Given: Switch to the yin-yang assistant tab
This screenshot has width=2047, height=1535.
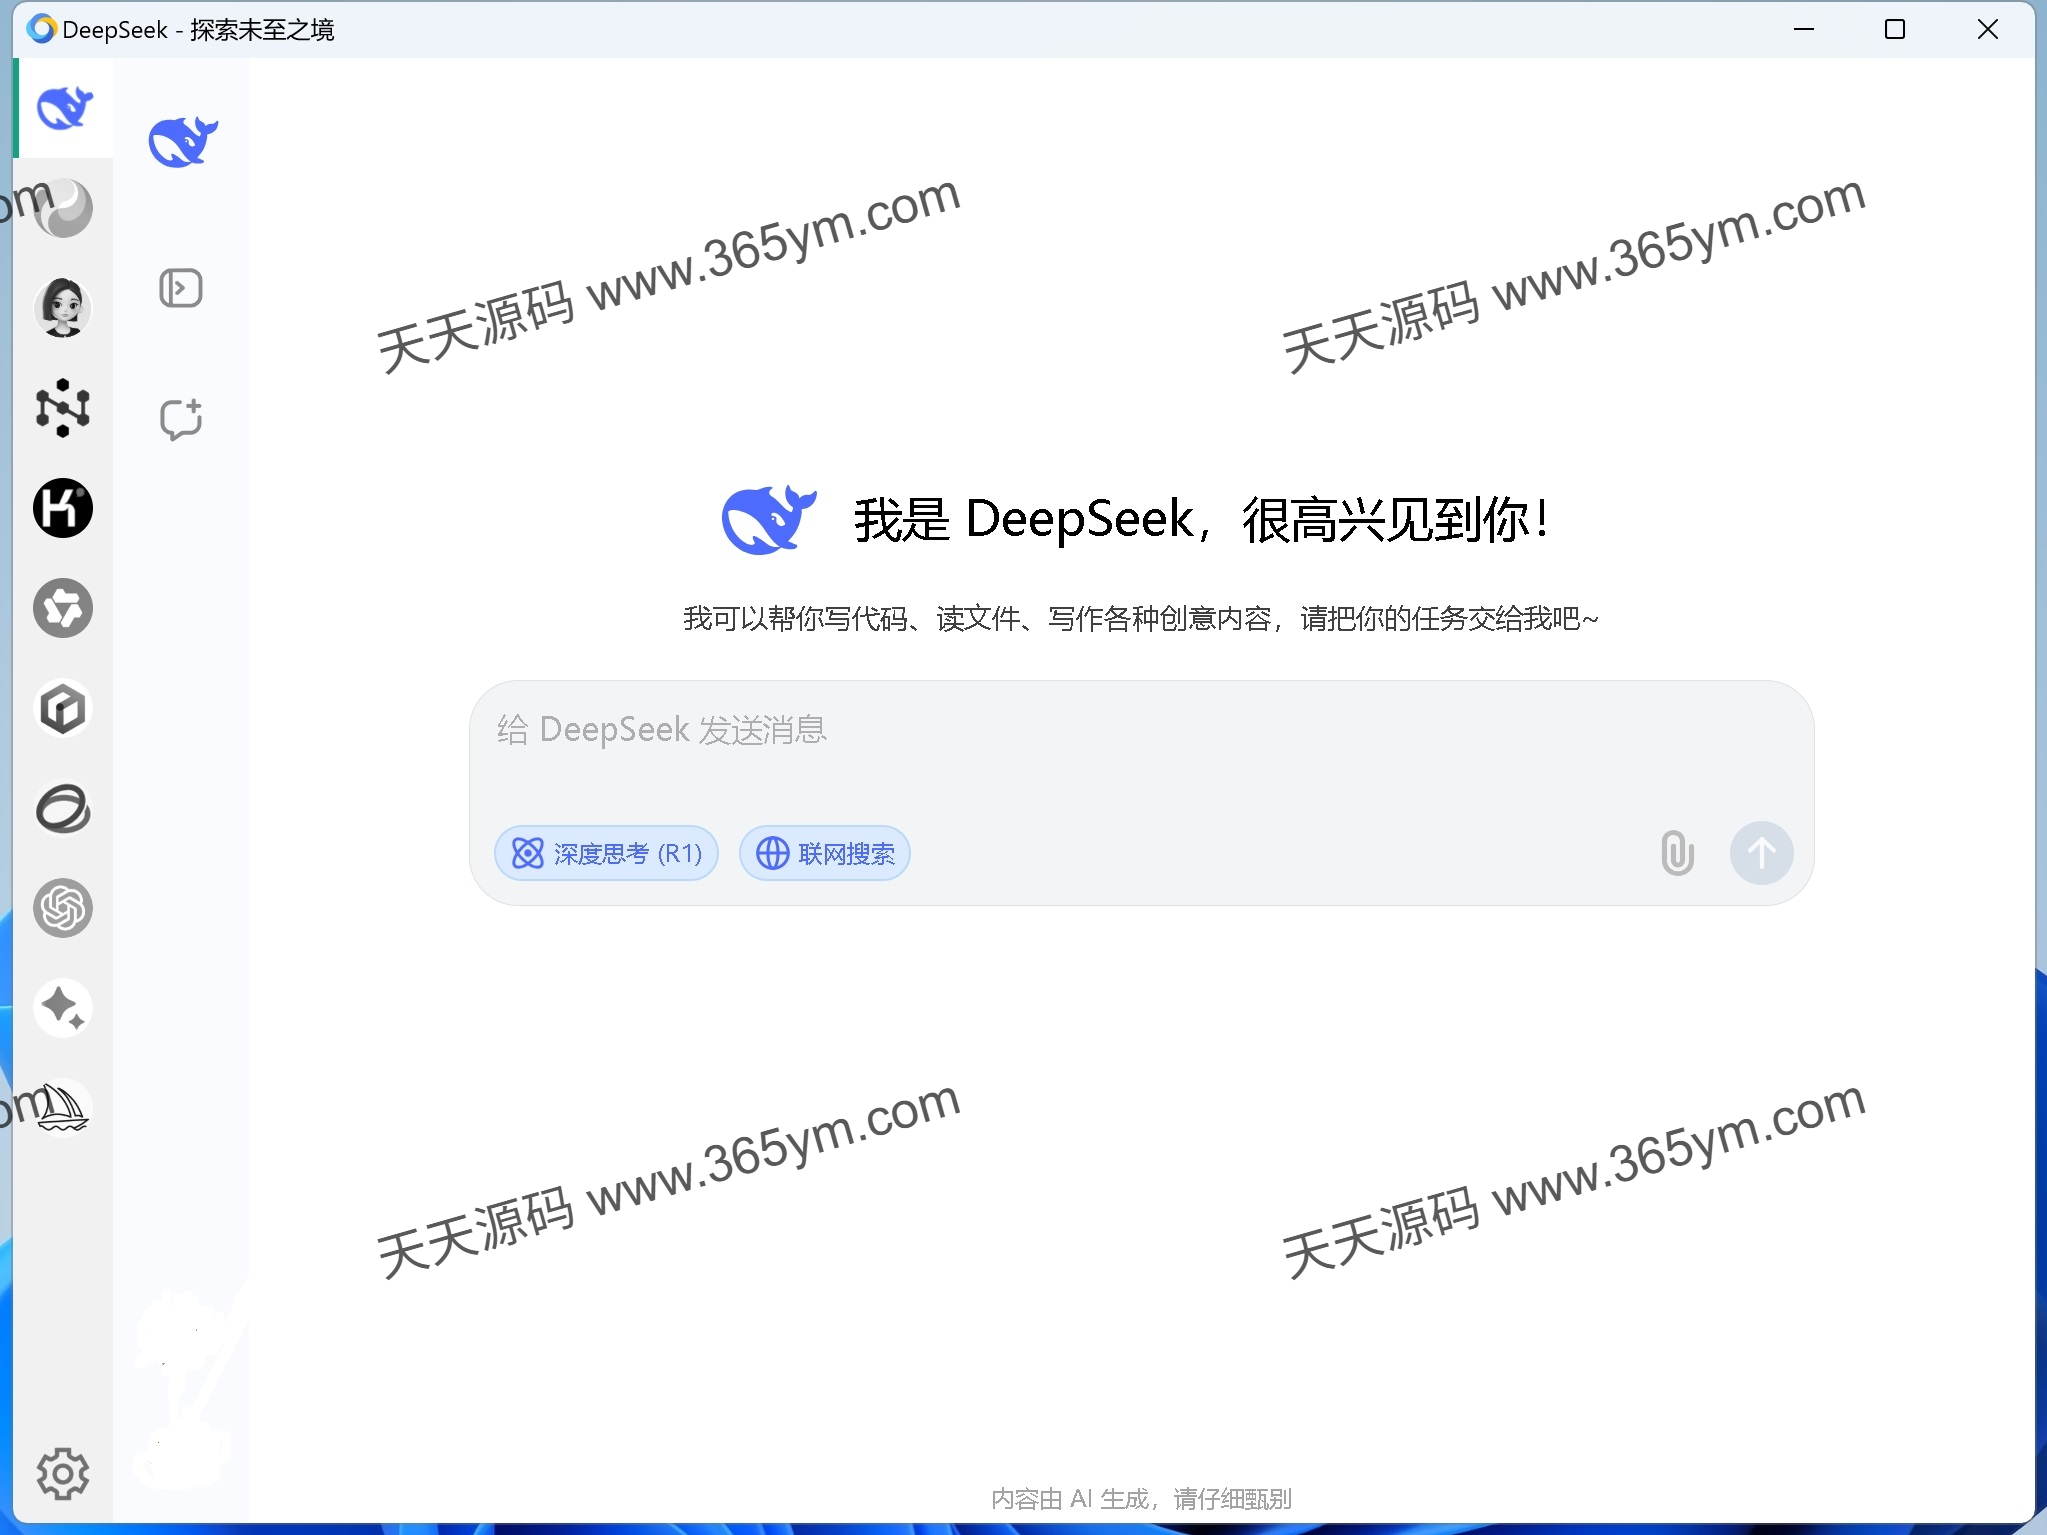Looking at the screenshot, I should coord(64,208).
